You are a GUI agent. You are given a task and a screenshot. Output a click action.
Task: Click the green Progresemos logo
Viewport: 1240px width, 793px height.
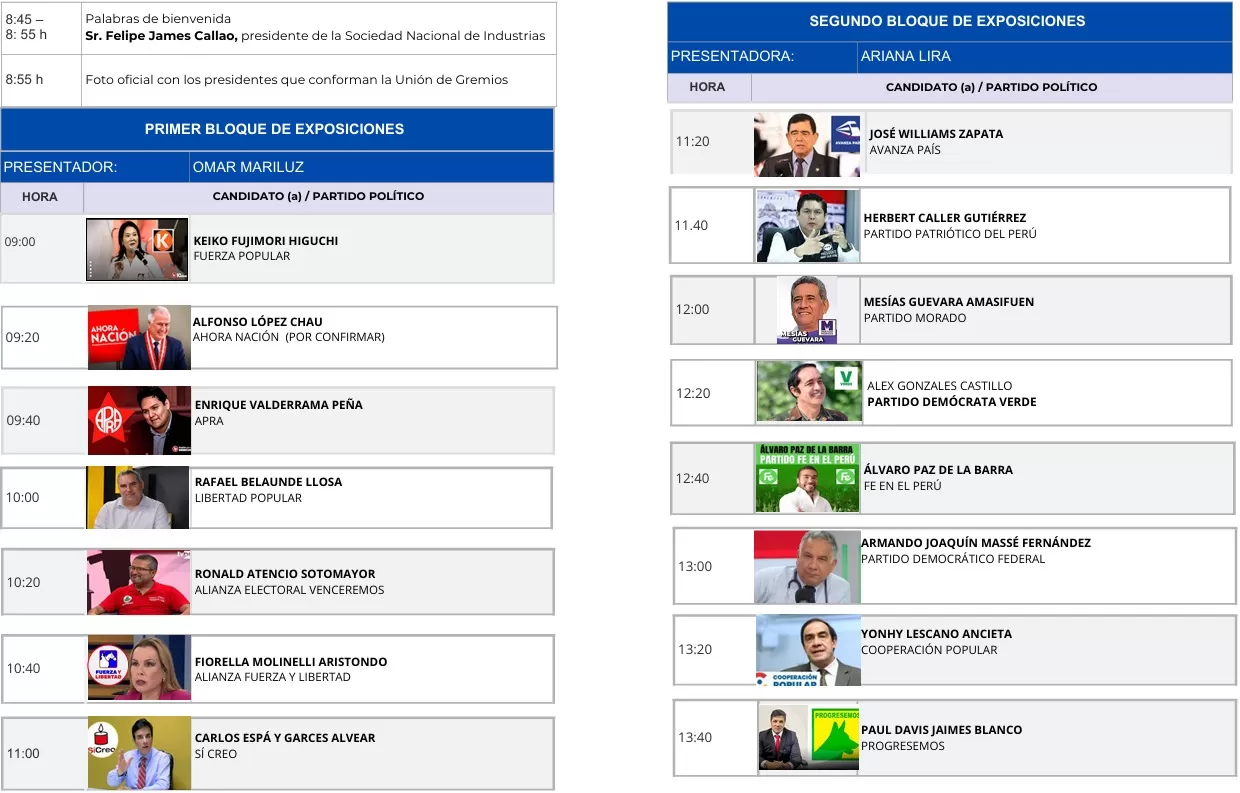pyautogui.click(x=836, y=737)
